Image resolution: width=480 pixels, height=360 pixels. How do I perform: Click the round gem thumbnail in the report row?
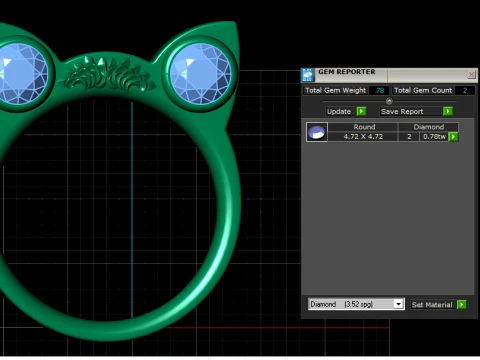coord(317,132)
